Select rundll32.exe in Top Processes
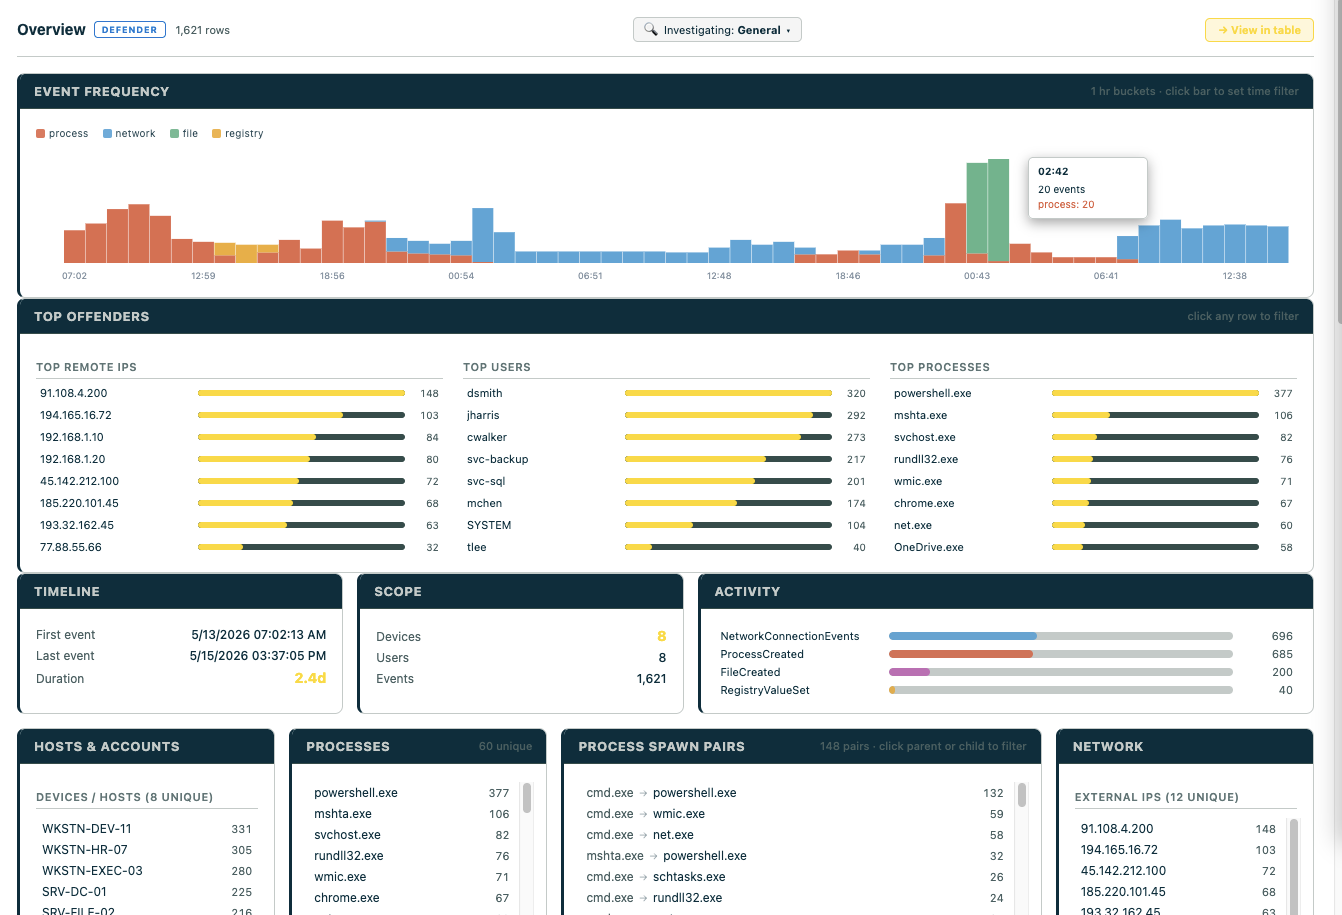The image size is (1342, 915). [x=1093, y=459]
